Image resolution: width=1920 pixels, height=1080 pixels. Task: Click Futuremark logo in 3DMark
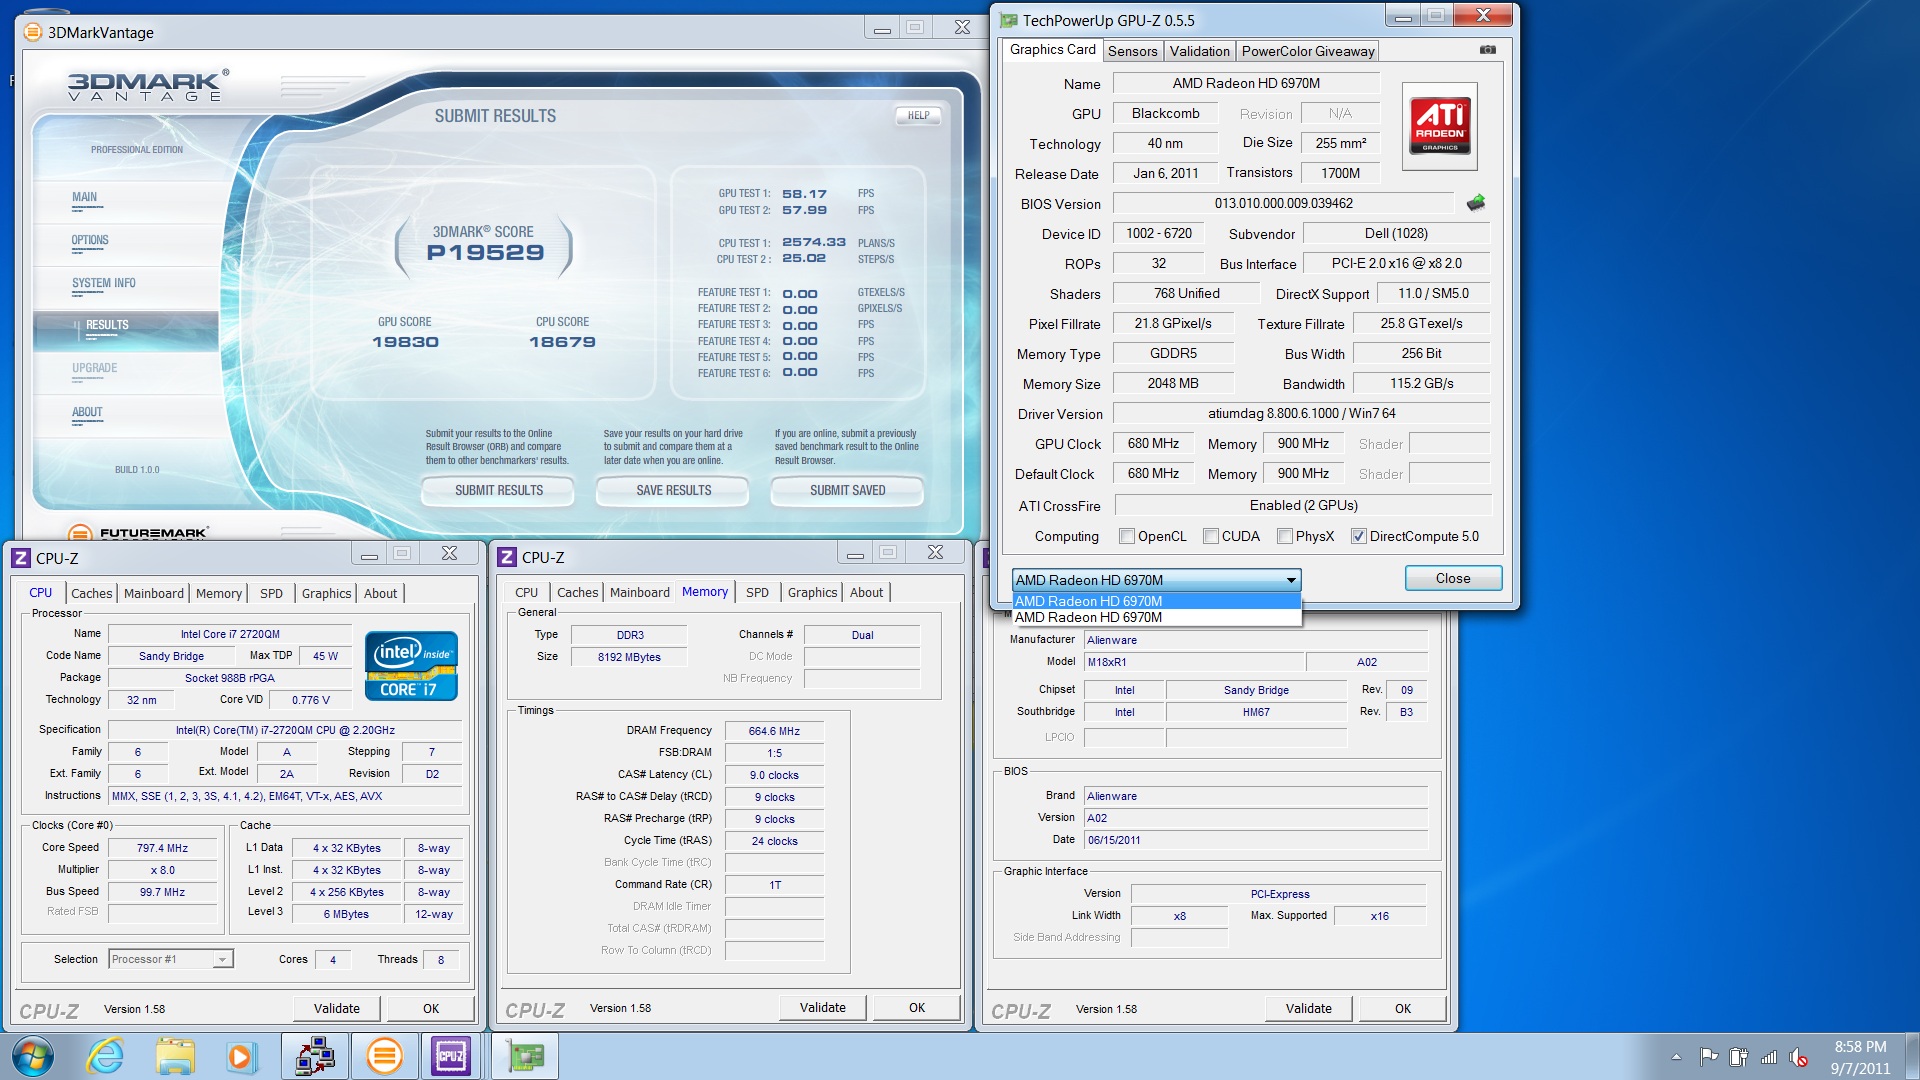[139, 533]
